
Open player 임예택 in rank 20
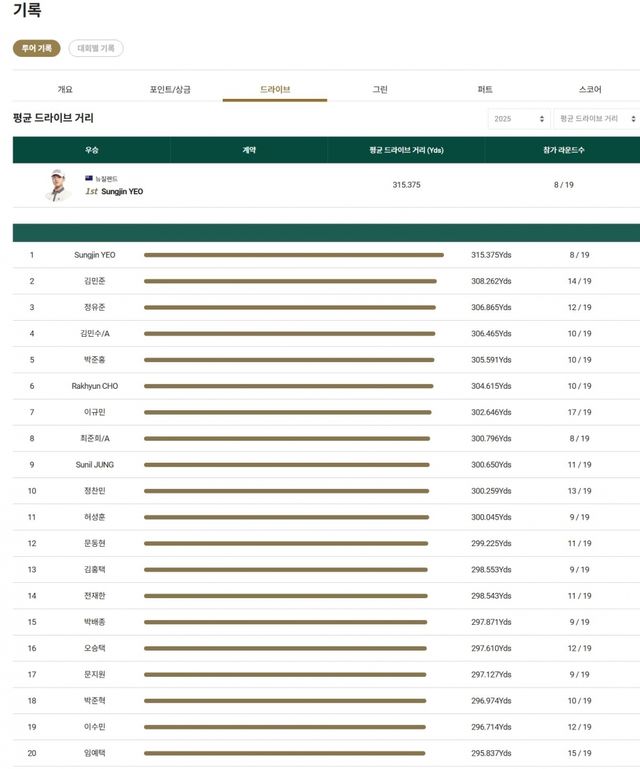click(x=95, y=753)
